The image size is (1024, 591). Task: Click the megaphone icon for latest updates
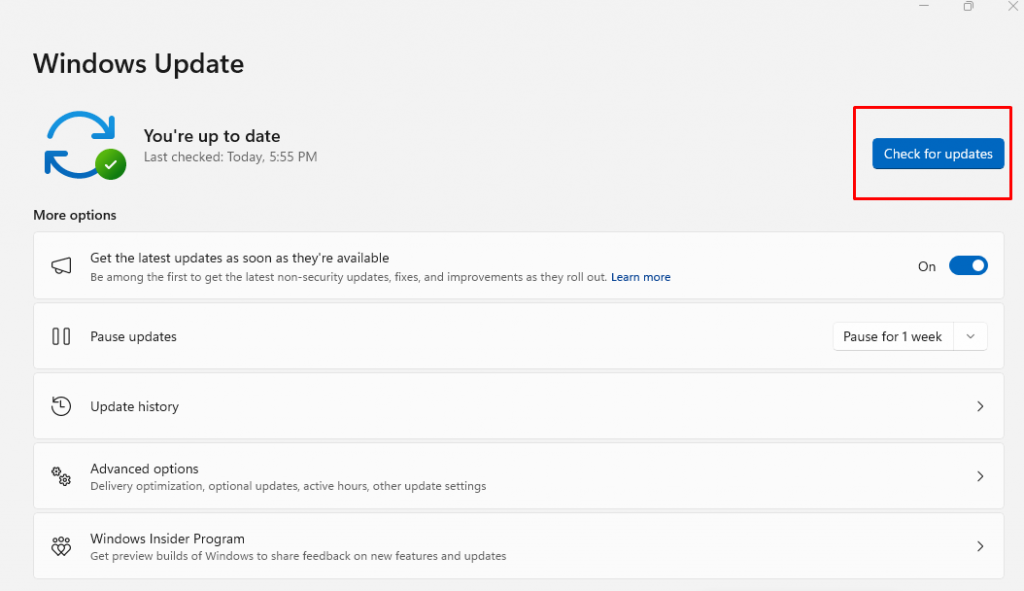(x=61, y=266)
